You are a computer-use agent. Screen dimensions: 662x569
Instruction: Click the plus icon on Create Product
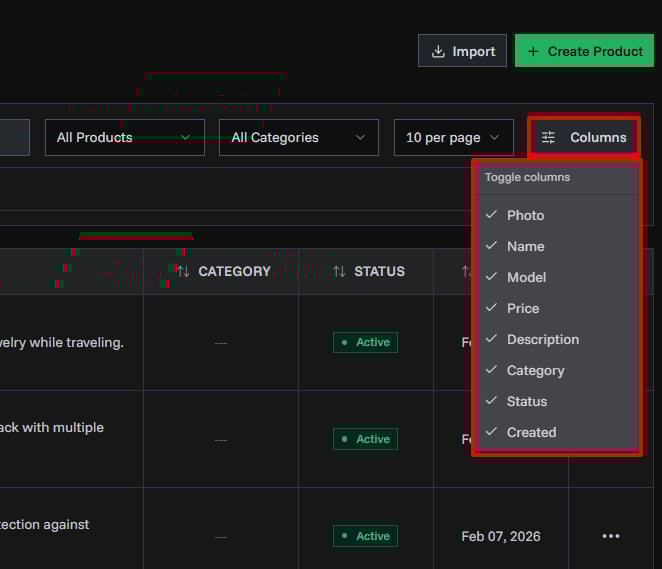click(x=533, y=51)
